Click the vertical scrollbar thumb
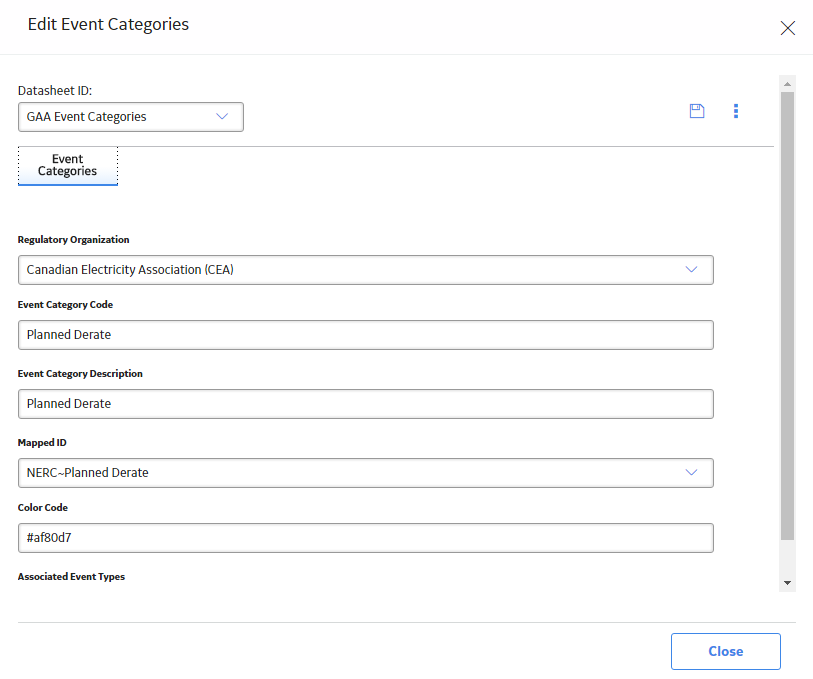813x679 pixels. tap(787, 316)
